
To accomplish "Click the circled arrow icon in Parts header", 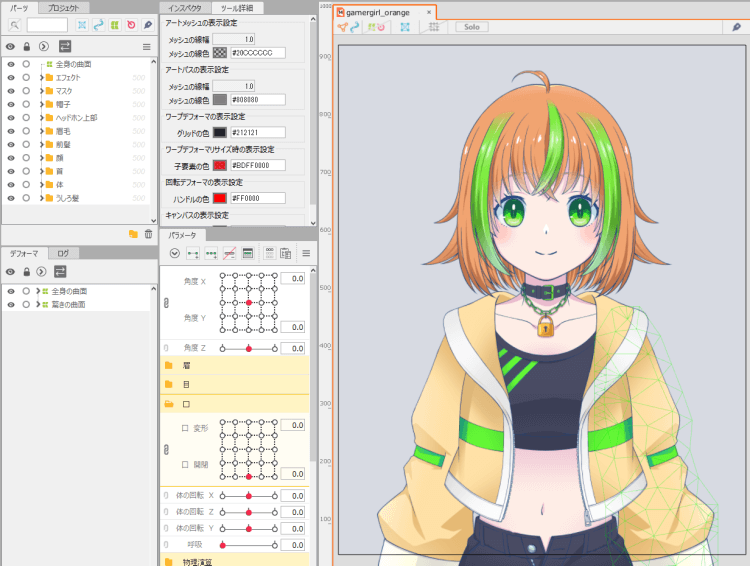I will (x=44, y=46).
